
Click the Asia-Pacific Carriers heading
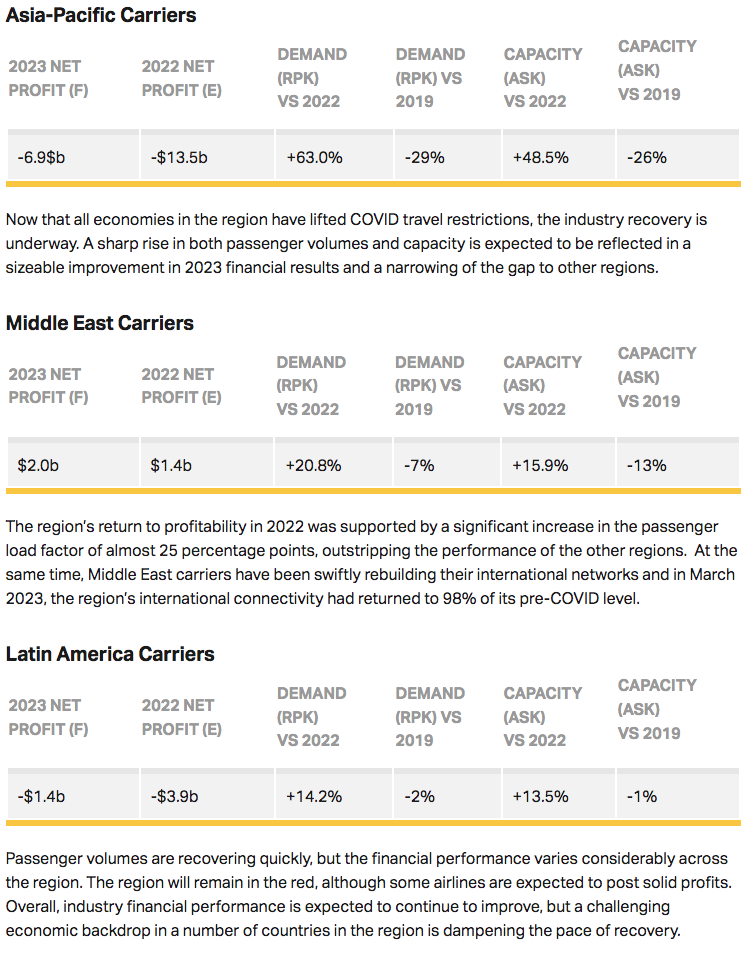101,15
